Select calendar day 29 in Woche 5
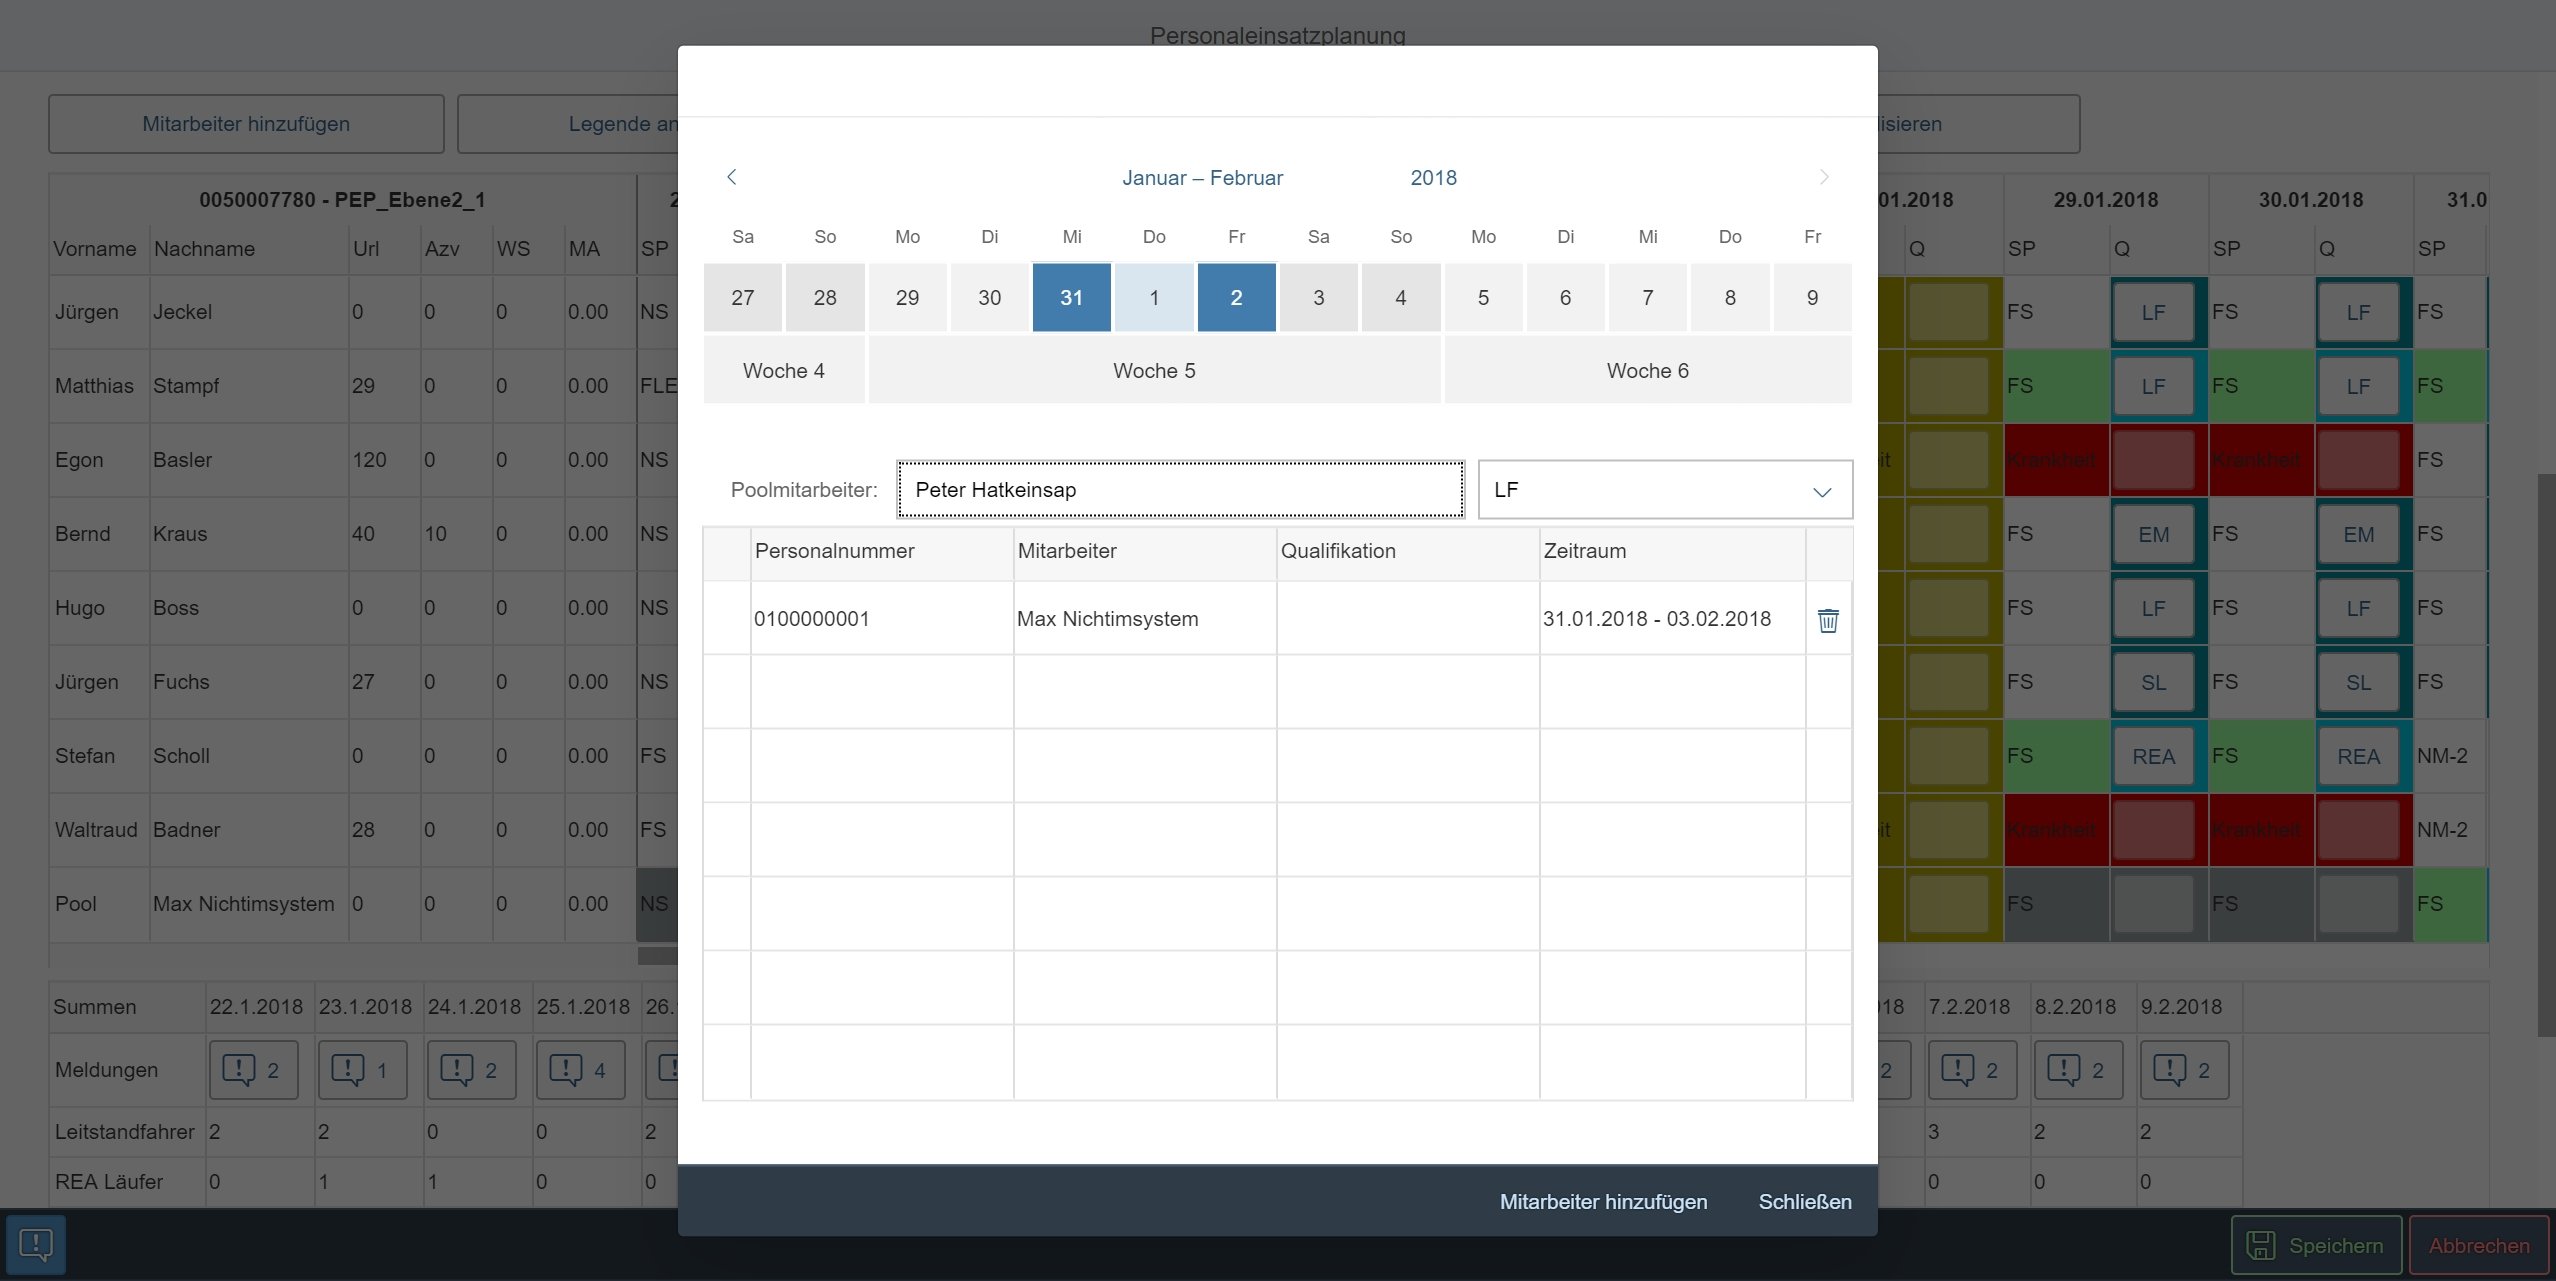 tap(907, 297)
